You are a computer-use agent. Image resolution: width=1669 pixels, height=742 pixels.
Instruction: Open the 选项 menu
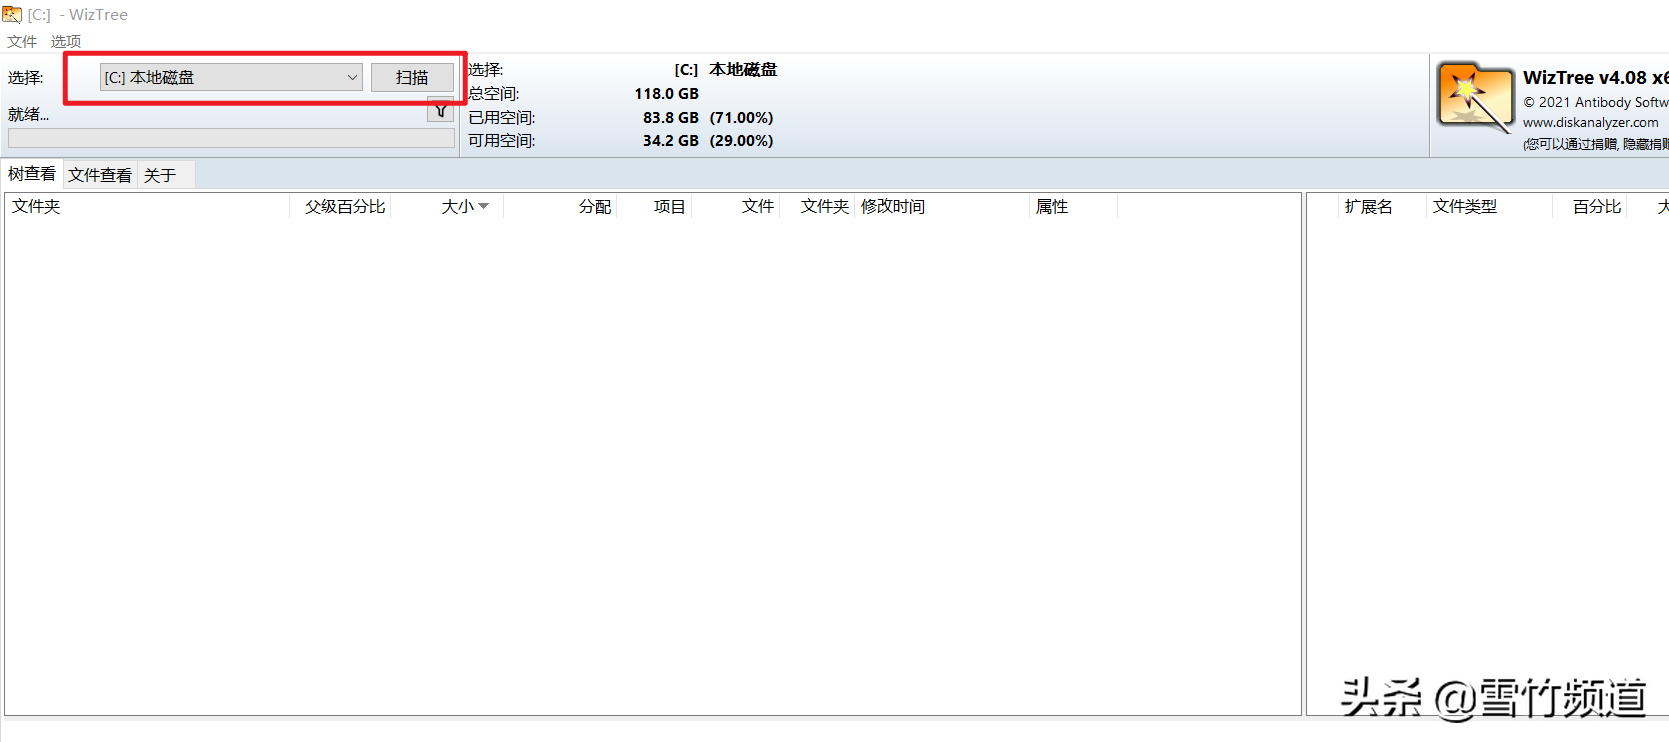pos(66,41)
